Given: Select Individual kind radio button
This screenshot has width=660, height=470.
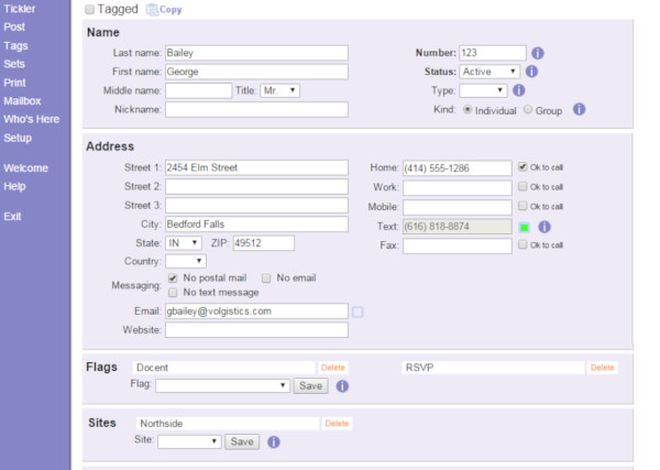Looking at the screenshot, I should (467, 109).
